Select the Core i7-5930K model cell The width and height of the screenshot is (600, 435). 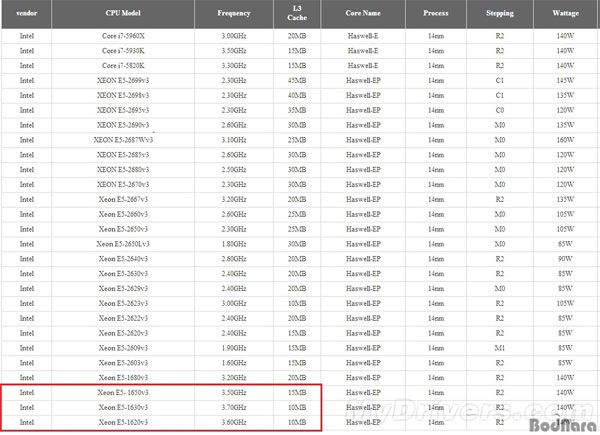(x=123, y=51)
